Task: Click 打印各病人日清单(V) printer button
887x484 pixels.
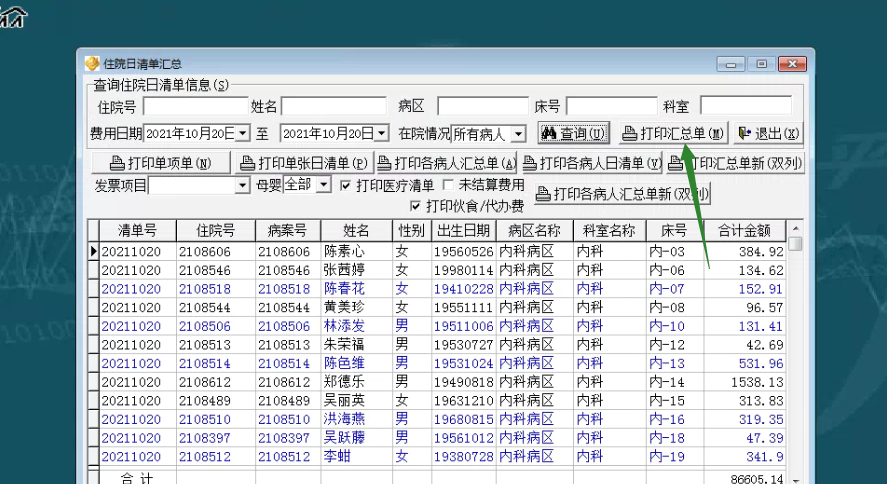Action: (x=591, y=163)
